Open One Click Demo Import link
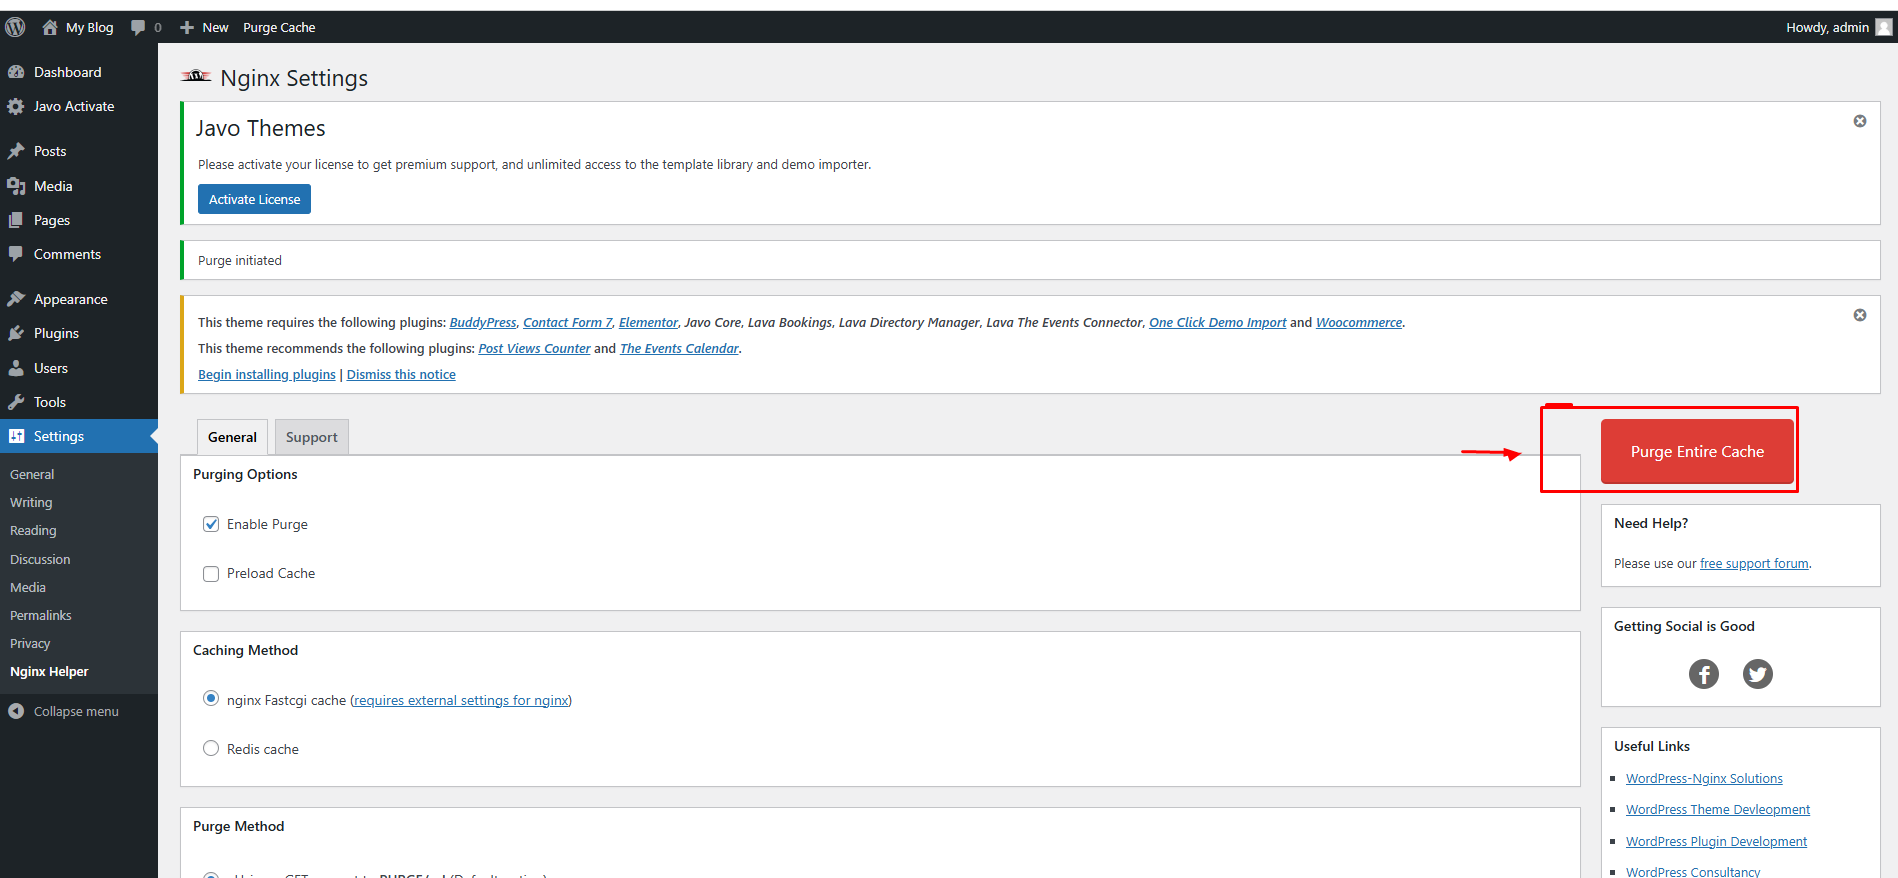This screenshot has height=878, width=1898. tap(1218, 322)
